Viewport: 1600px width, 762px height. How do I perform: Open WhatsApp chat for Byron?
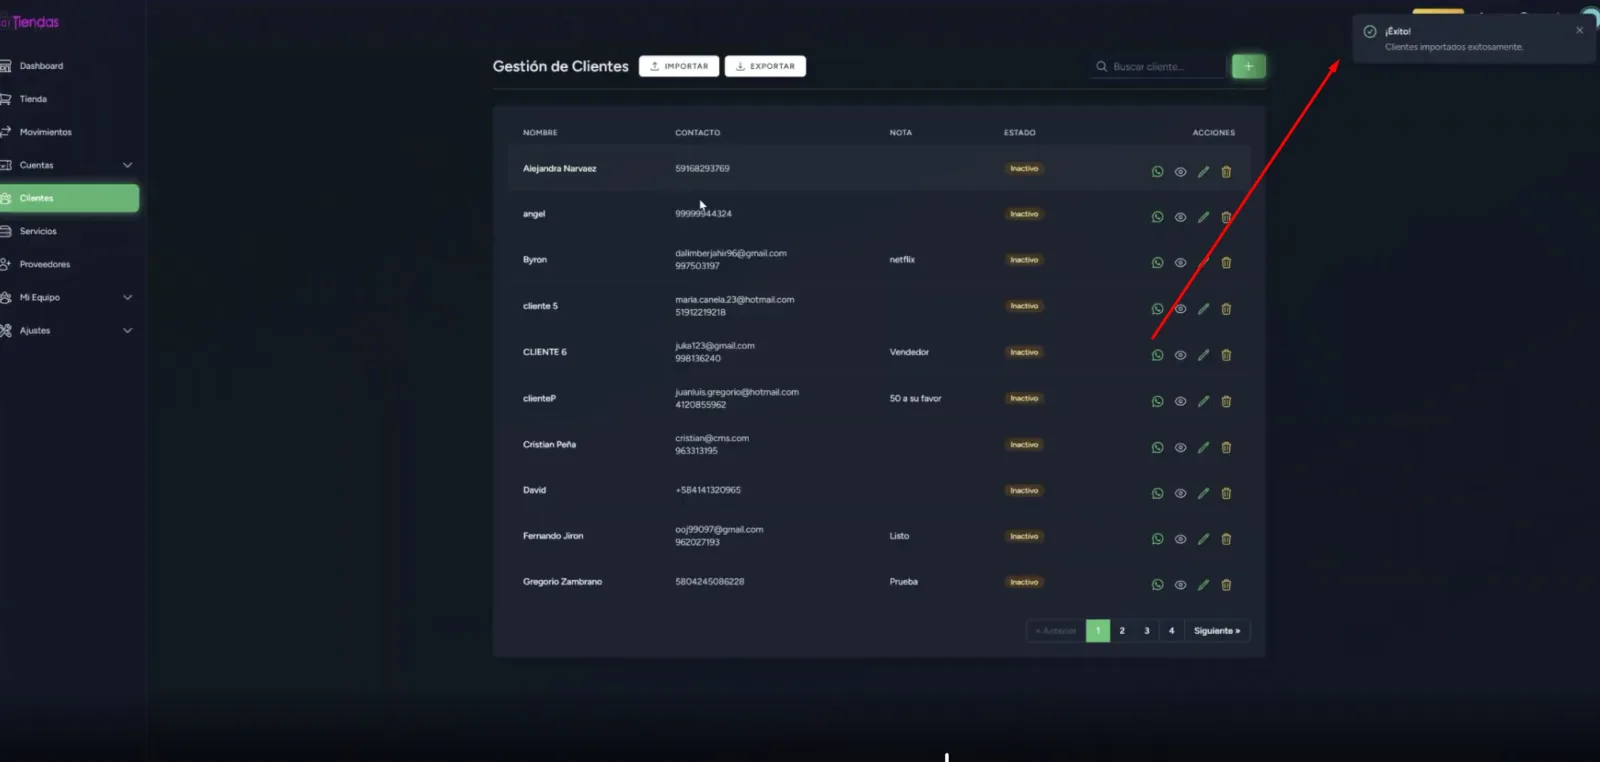coord(1157,263)
